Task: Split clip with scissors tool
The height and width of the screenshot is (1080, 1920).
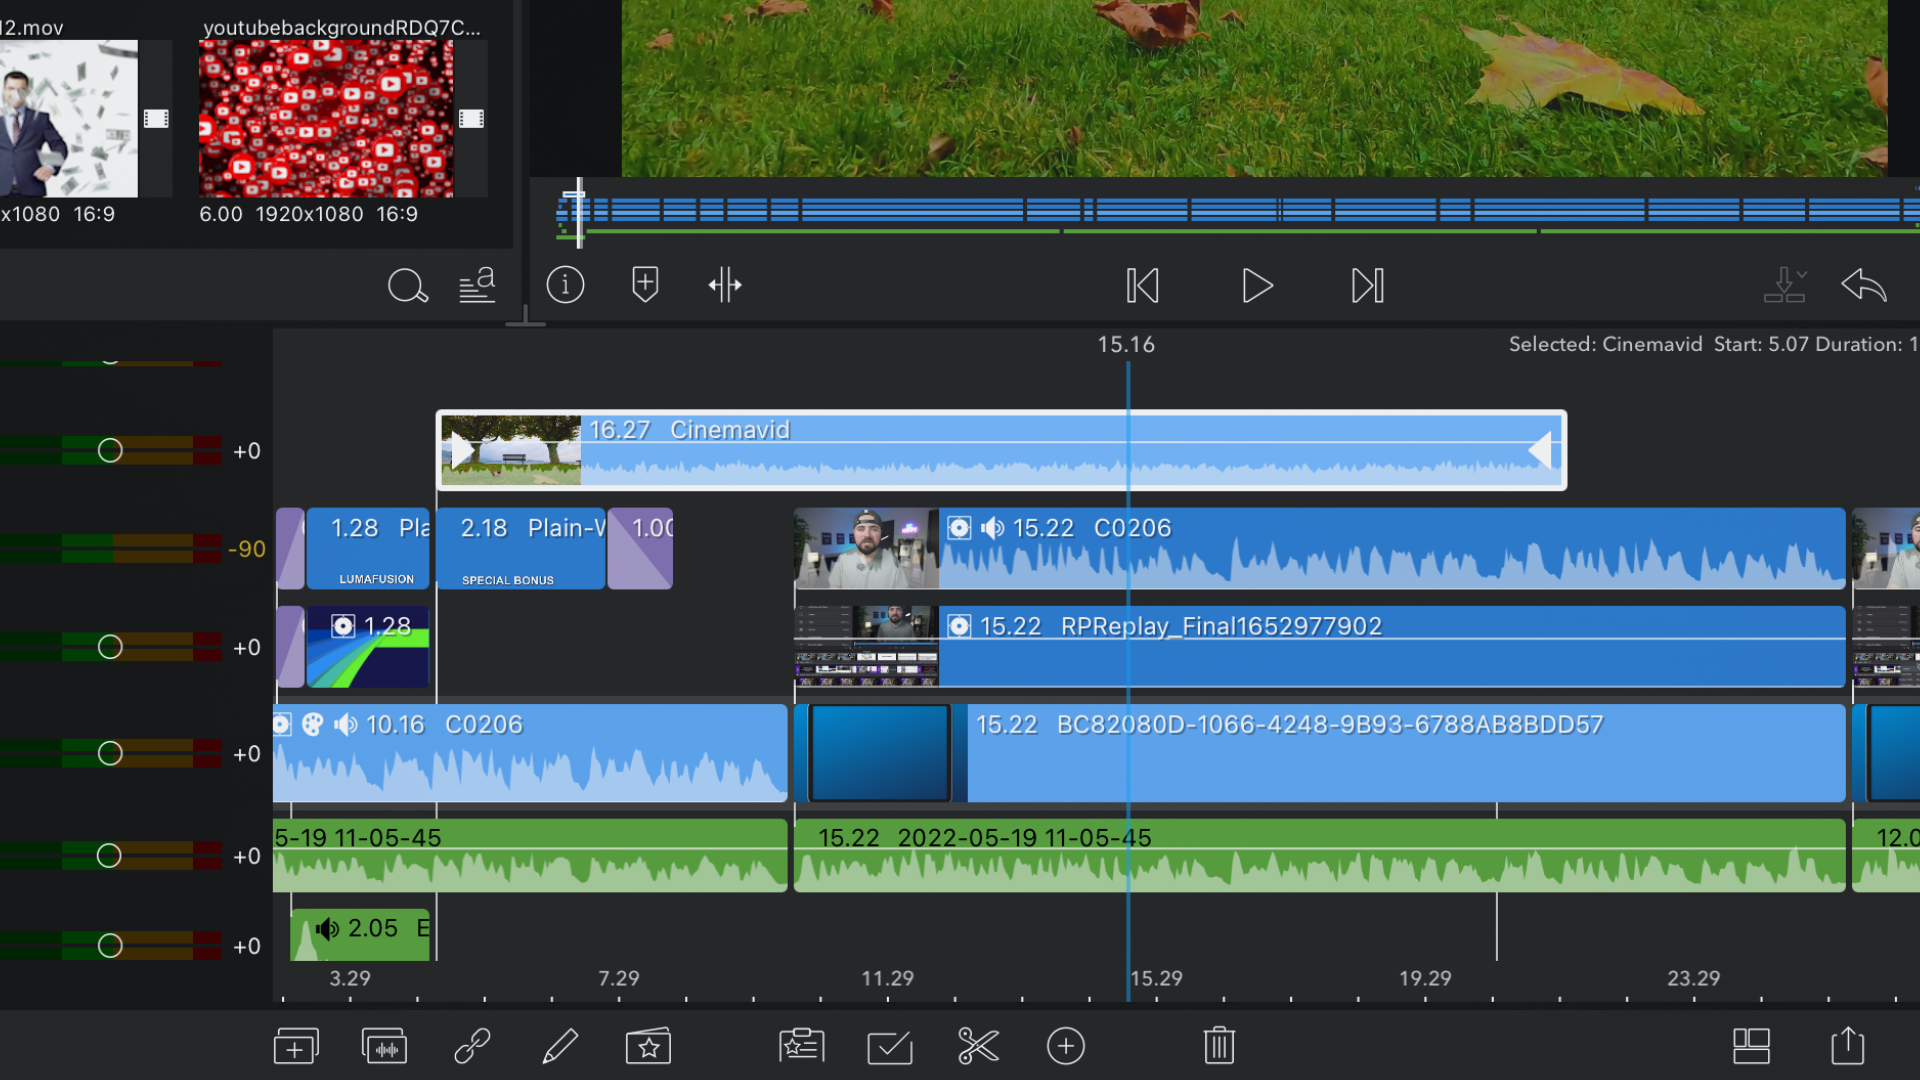Action: click(978, 1047)
